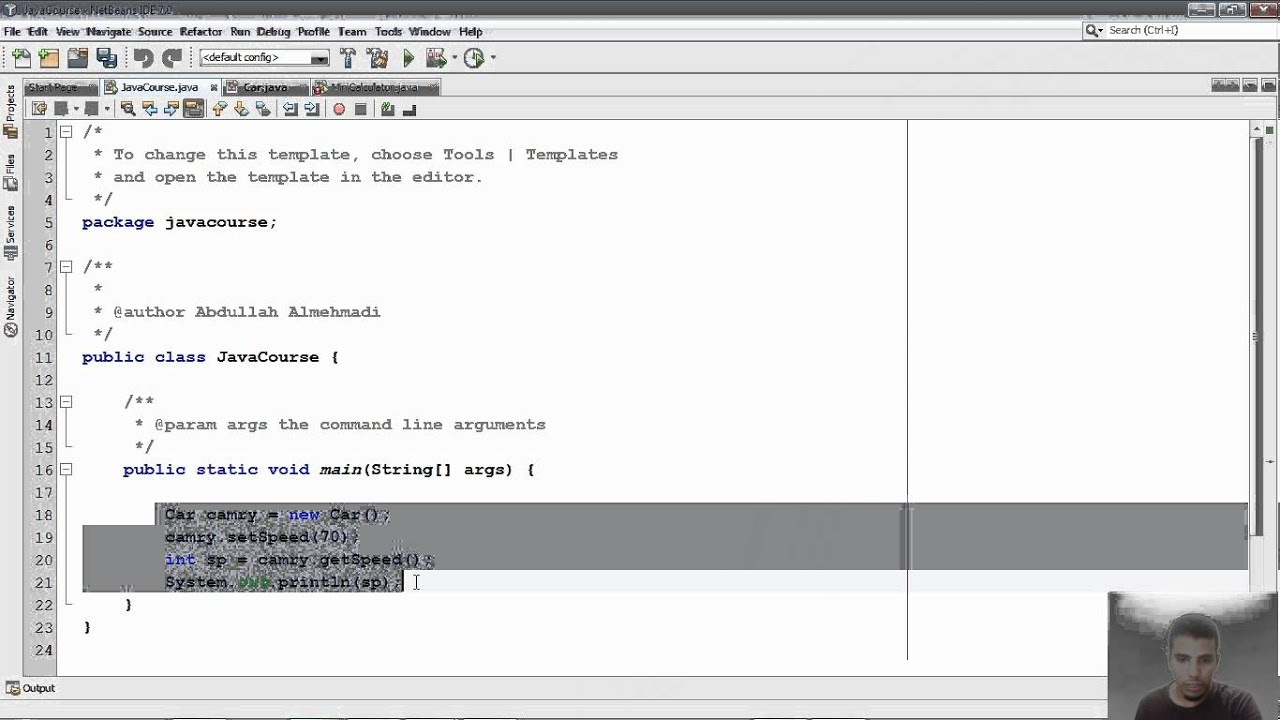Click the Shift Line Left icon
This screenshot has height=720, width=1280.
coord(290,109)
